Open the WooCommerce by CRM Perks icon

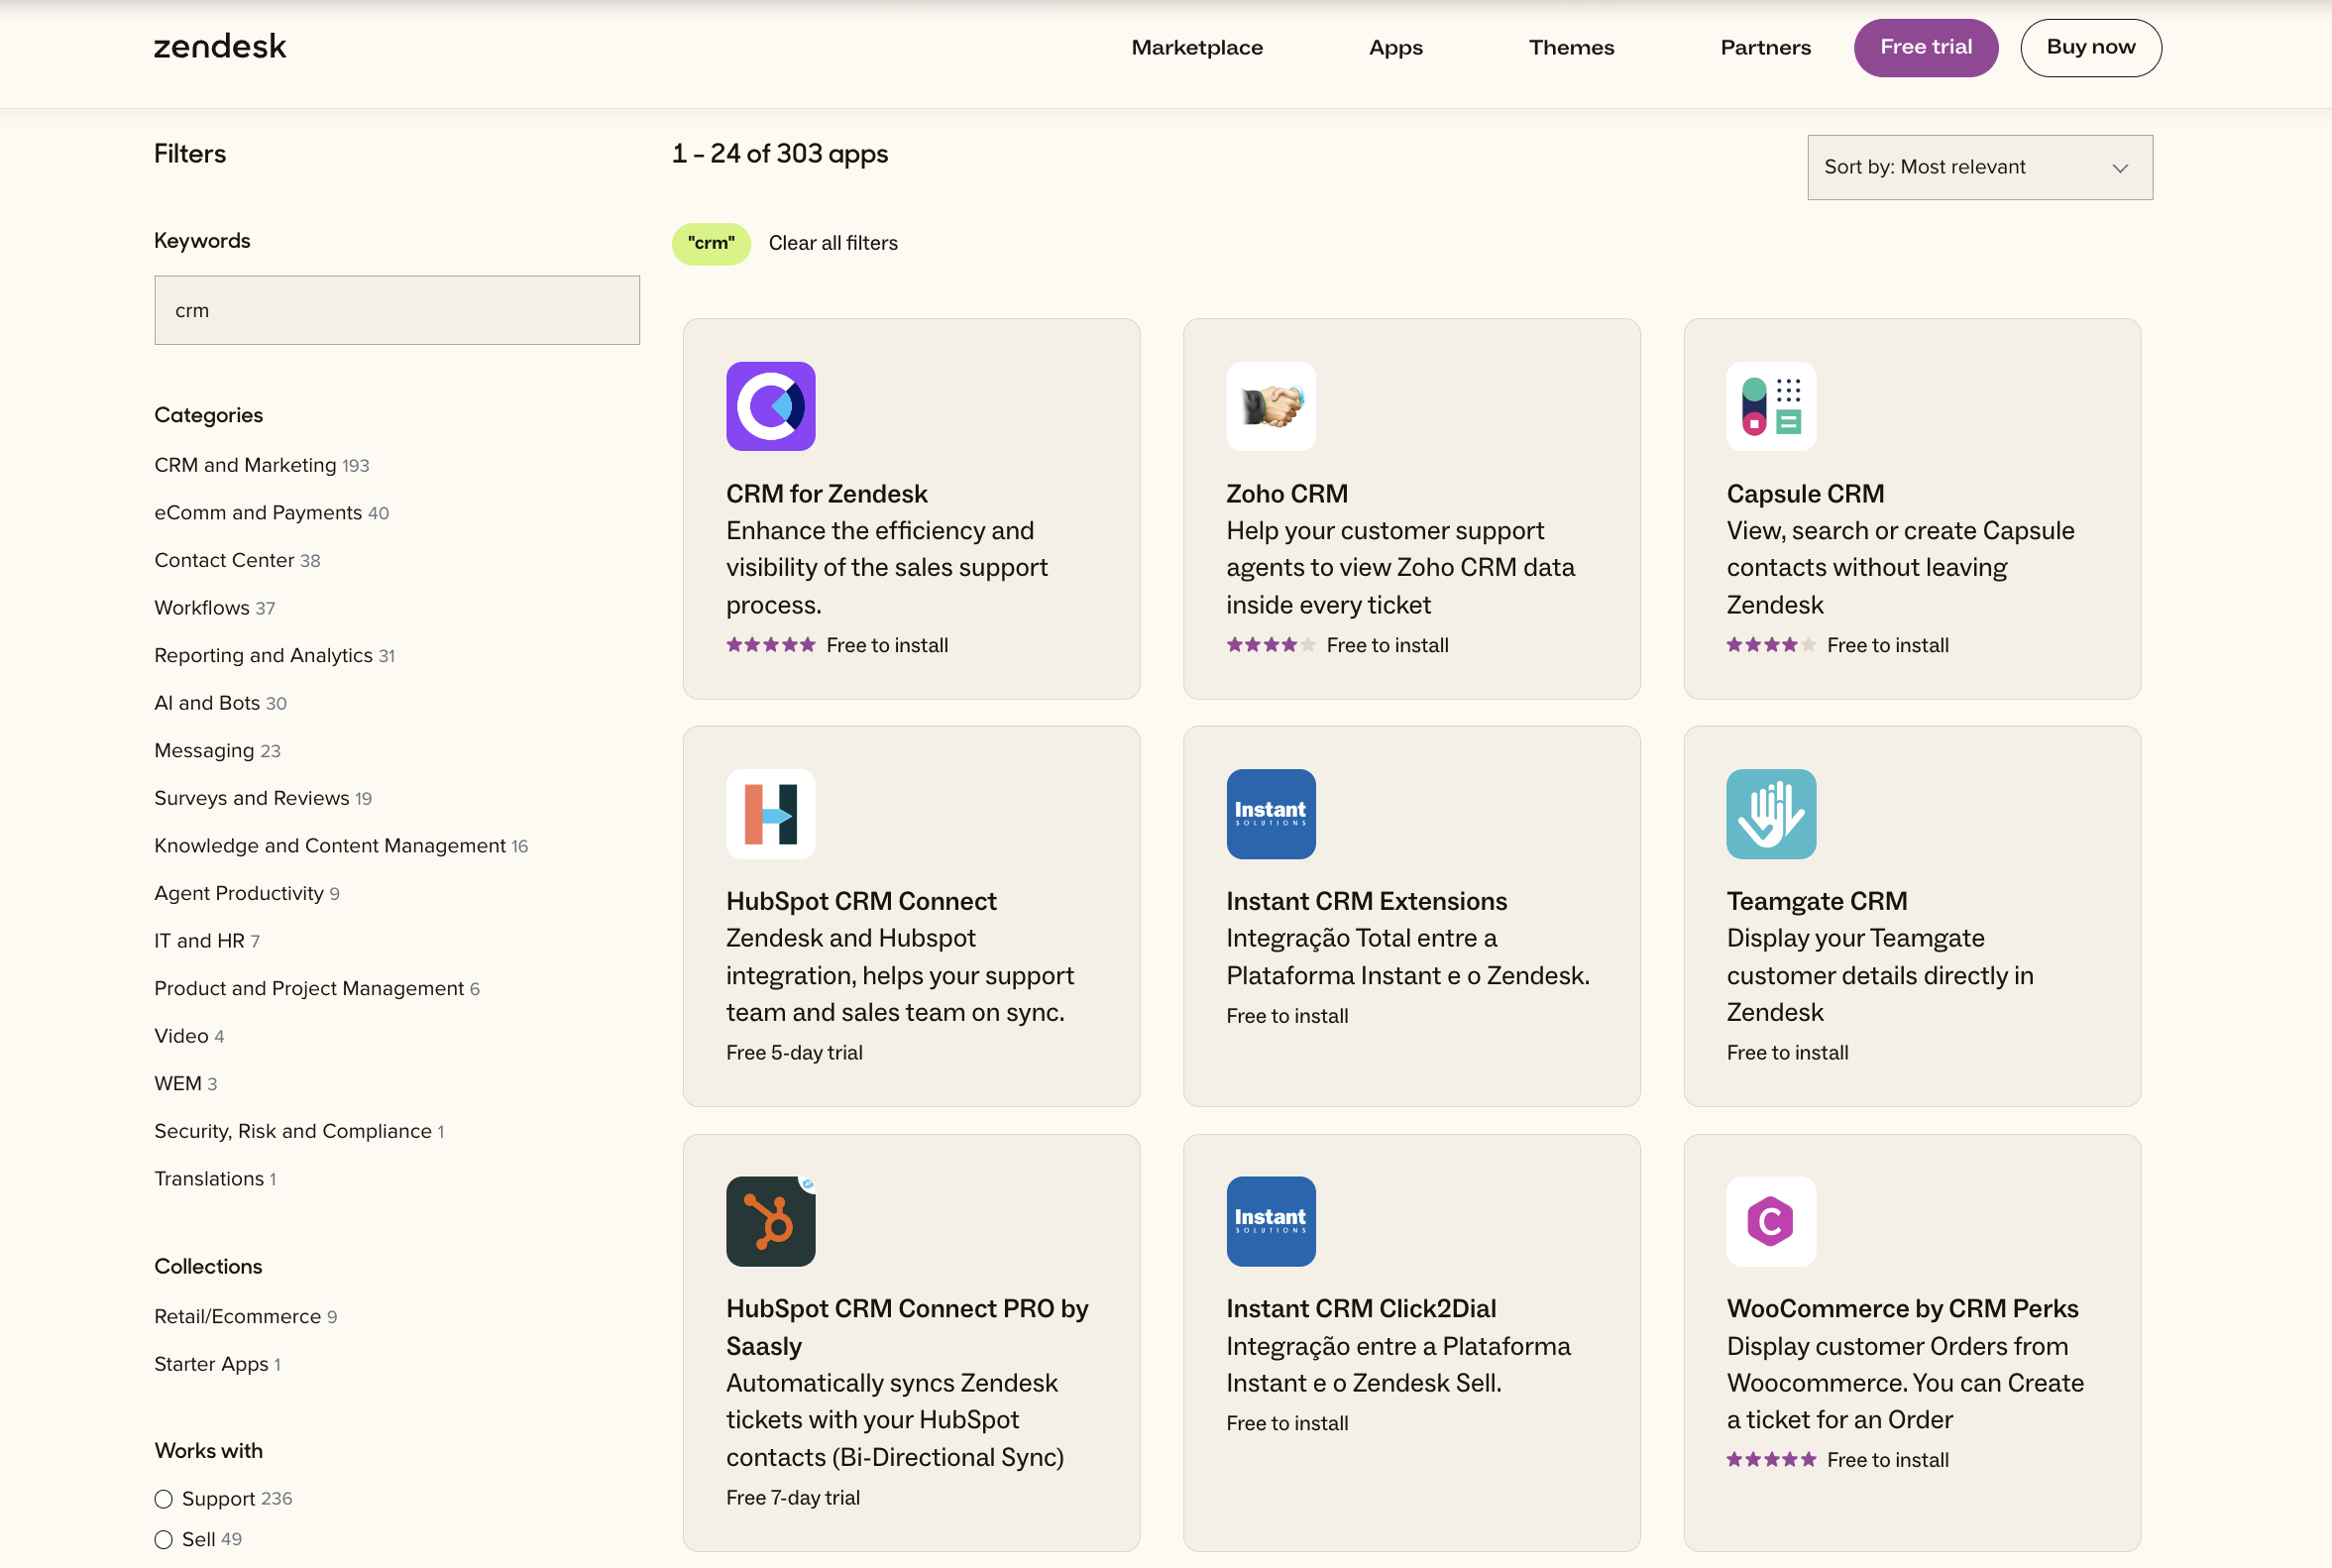pos(1771,1221)
